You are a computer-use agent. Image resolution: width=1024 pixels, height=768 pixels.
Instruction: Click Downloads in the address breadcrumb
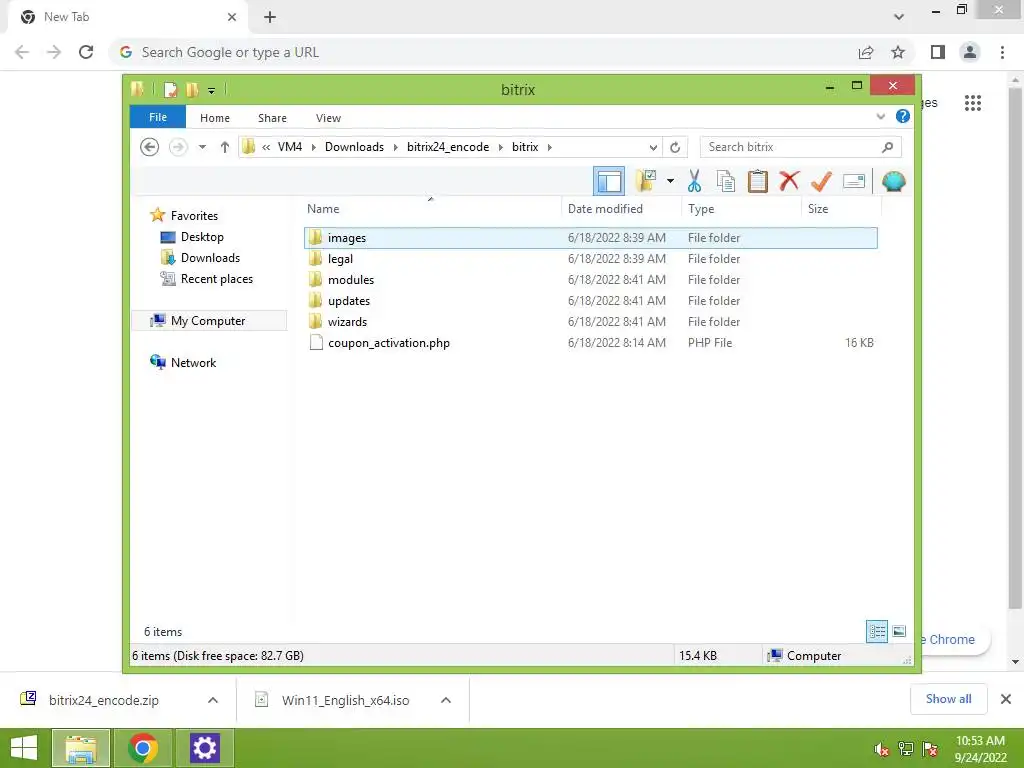tap(354, 147)
